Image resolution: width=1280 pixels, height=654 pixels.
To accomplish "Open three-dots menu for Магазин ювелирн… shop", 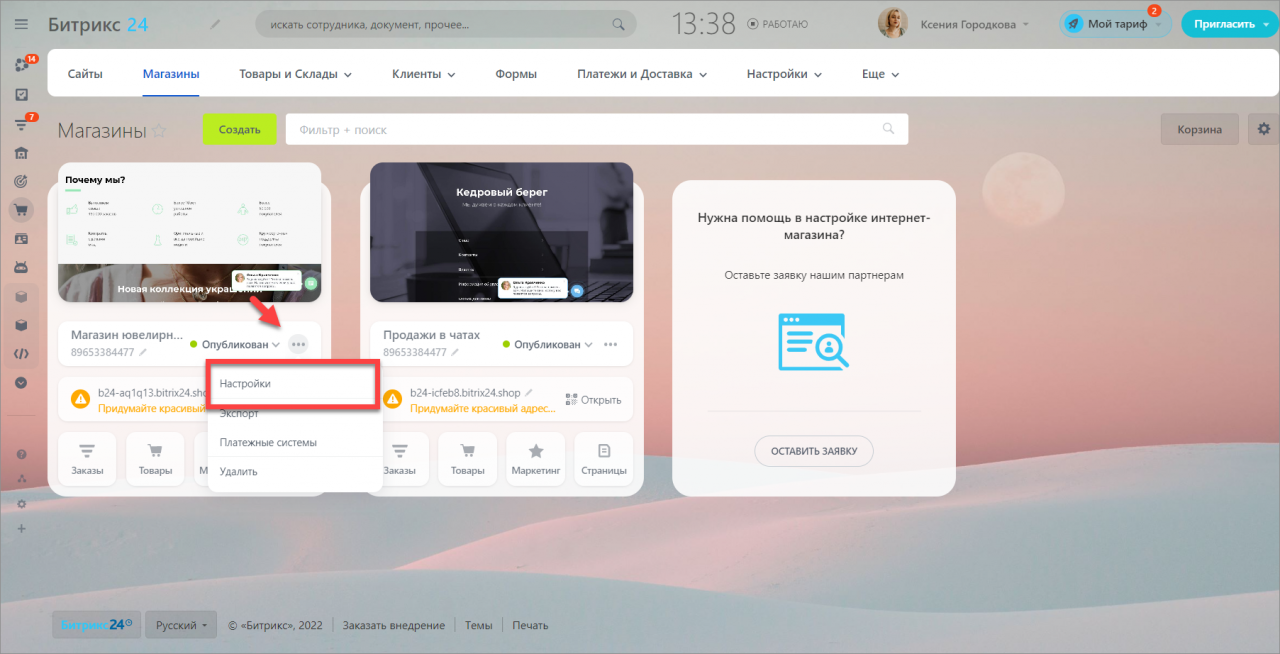I will click(x=298, y=344).
